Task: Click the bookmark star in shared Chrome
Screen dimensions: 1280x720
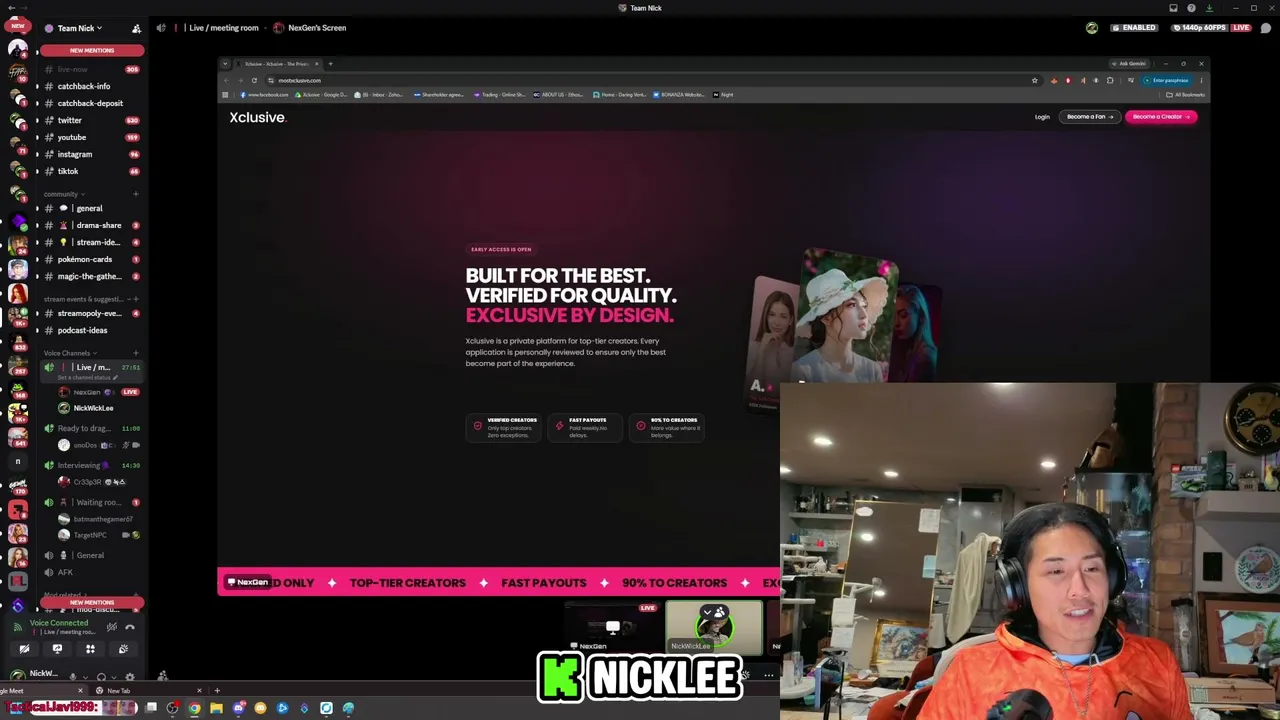Action: 1034,80
